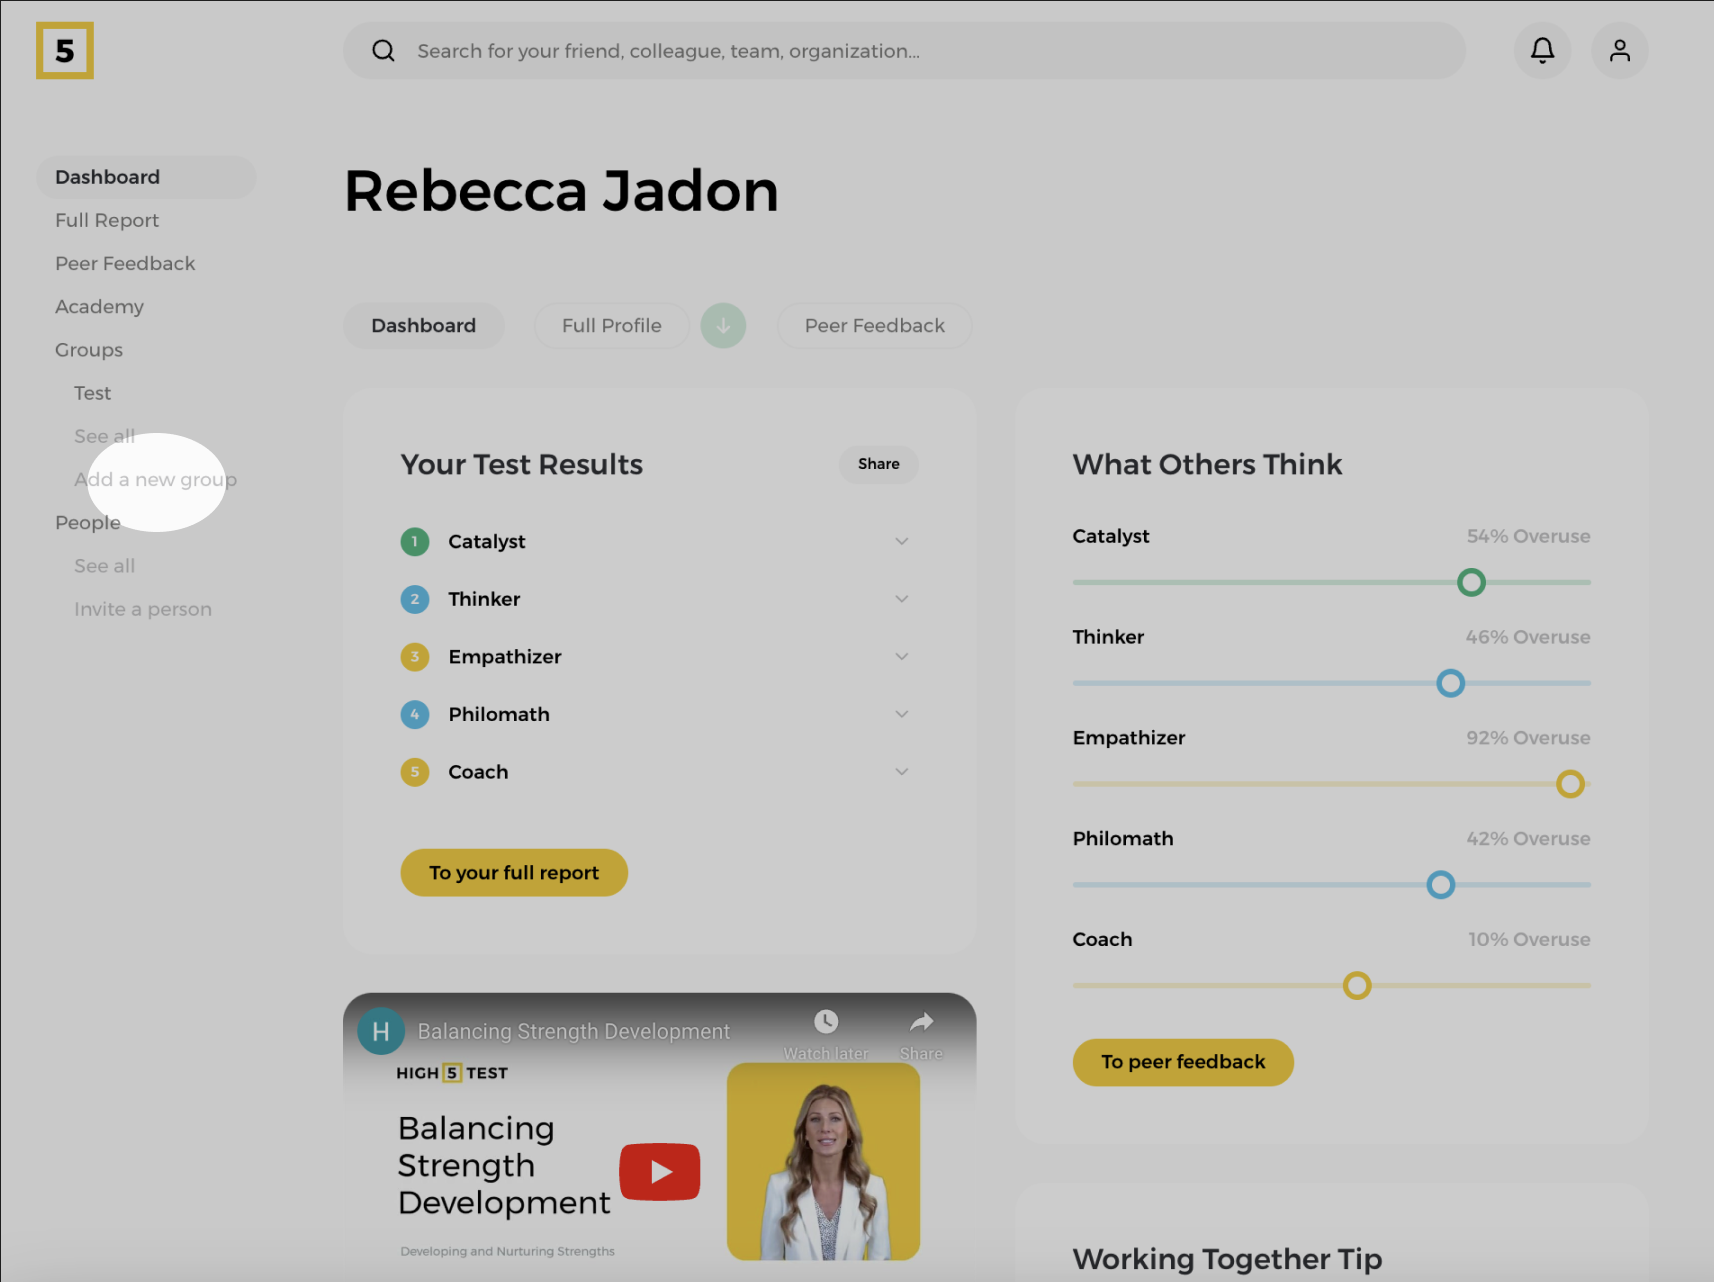Open the notifications bell
The width and height of the screenshot is (1714, 1282).
click(x=1542, y=51)
